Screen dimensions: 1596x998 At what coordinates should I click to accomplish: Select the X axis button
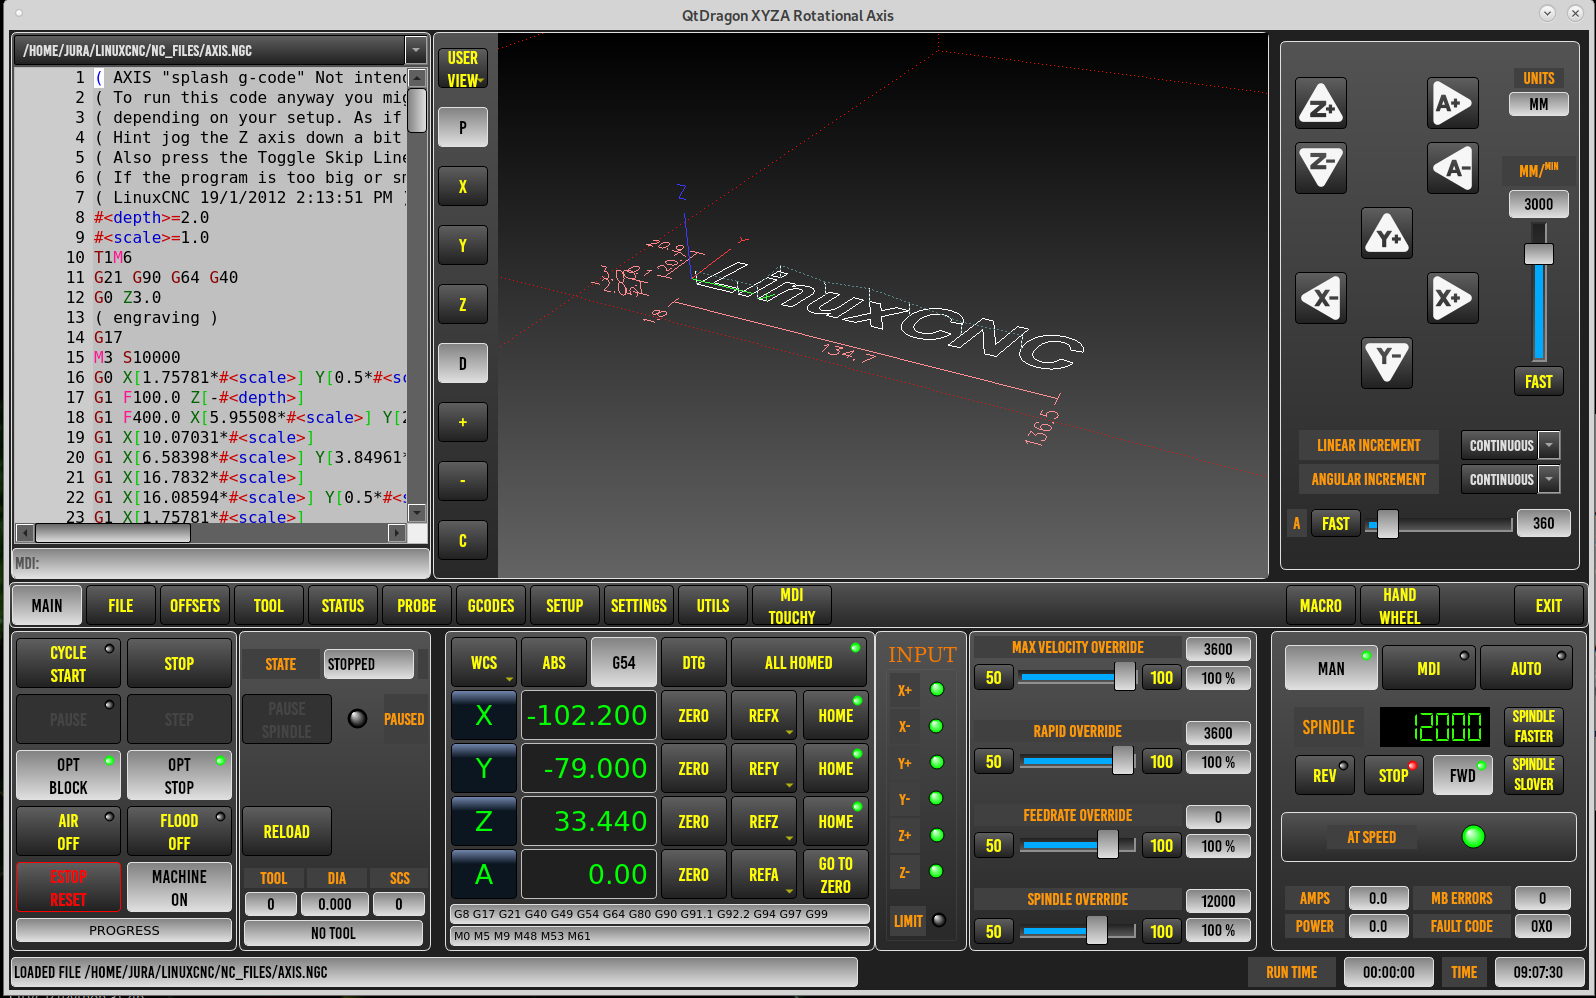pos(484,716)
